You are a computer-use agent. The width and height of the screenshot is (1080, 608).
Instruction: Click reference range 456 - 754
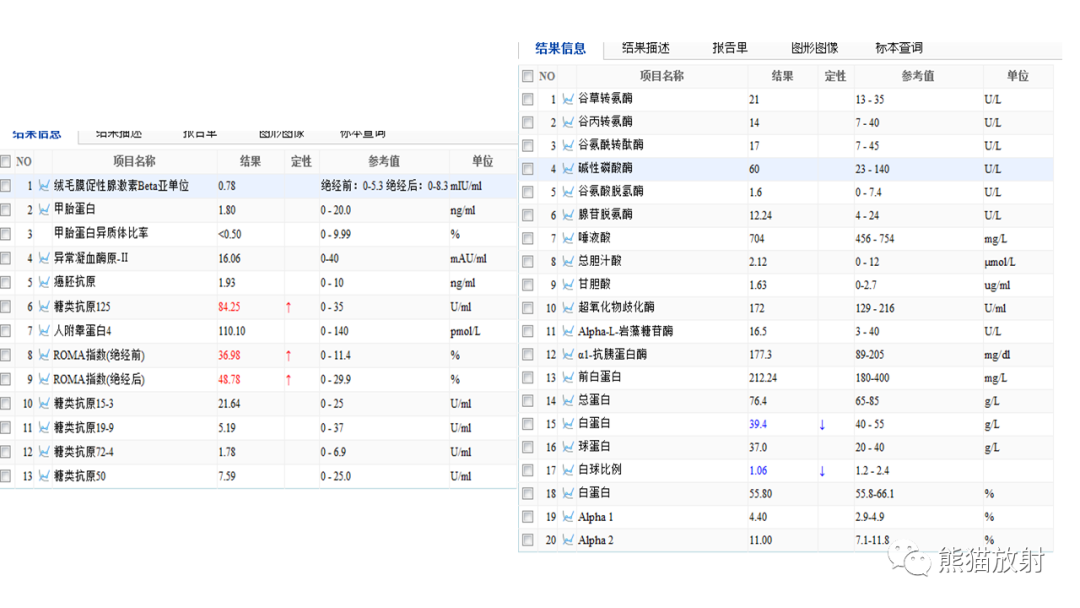point(875,238)
